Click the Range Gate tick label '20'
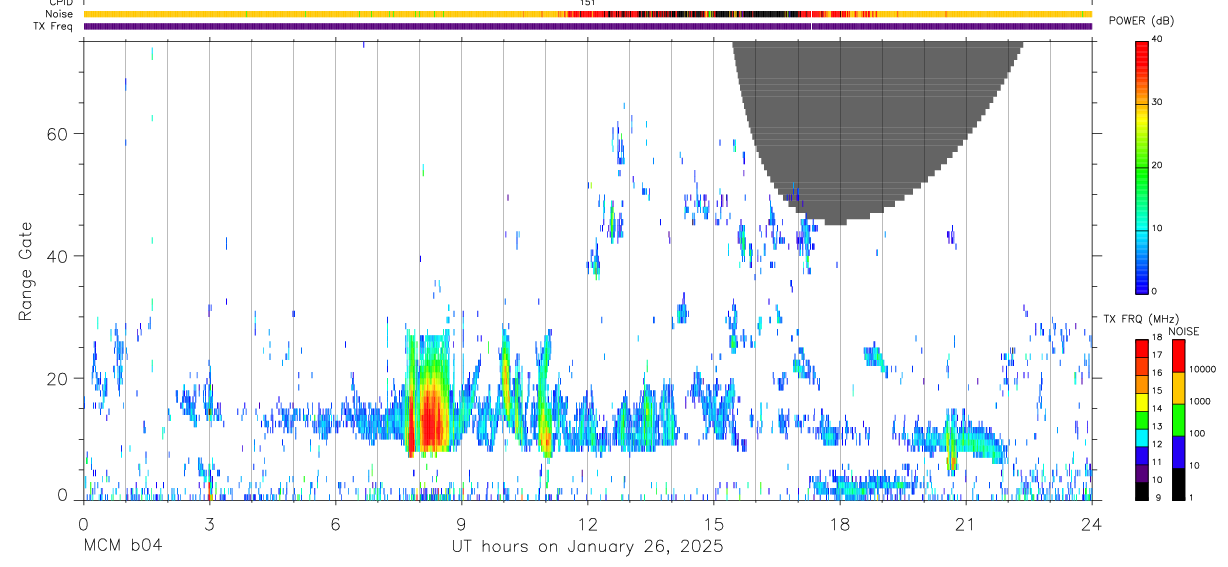 (x=56, y=378)
